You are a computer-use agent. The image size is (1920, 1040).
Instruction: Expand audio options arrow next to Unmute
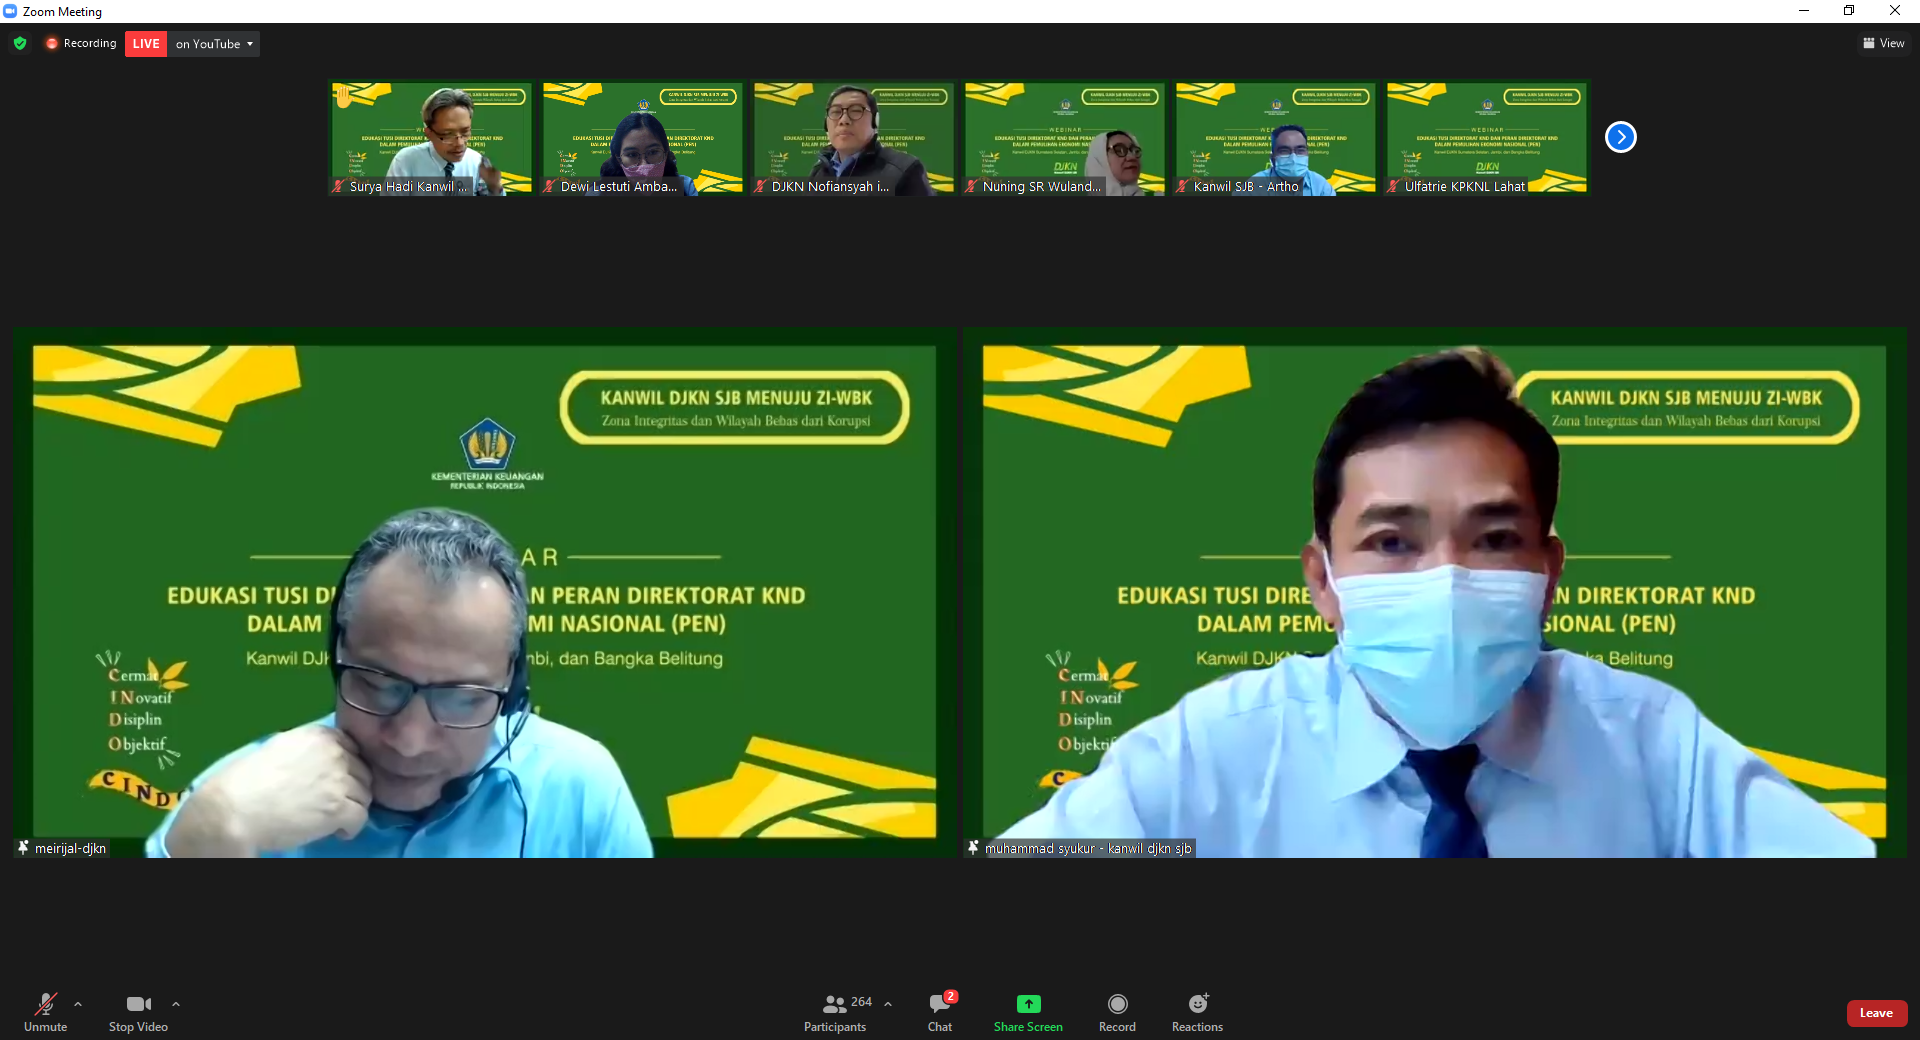click(78, 1004)
